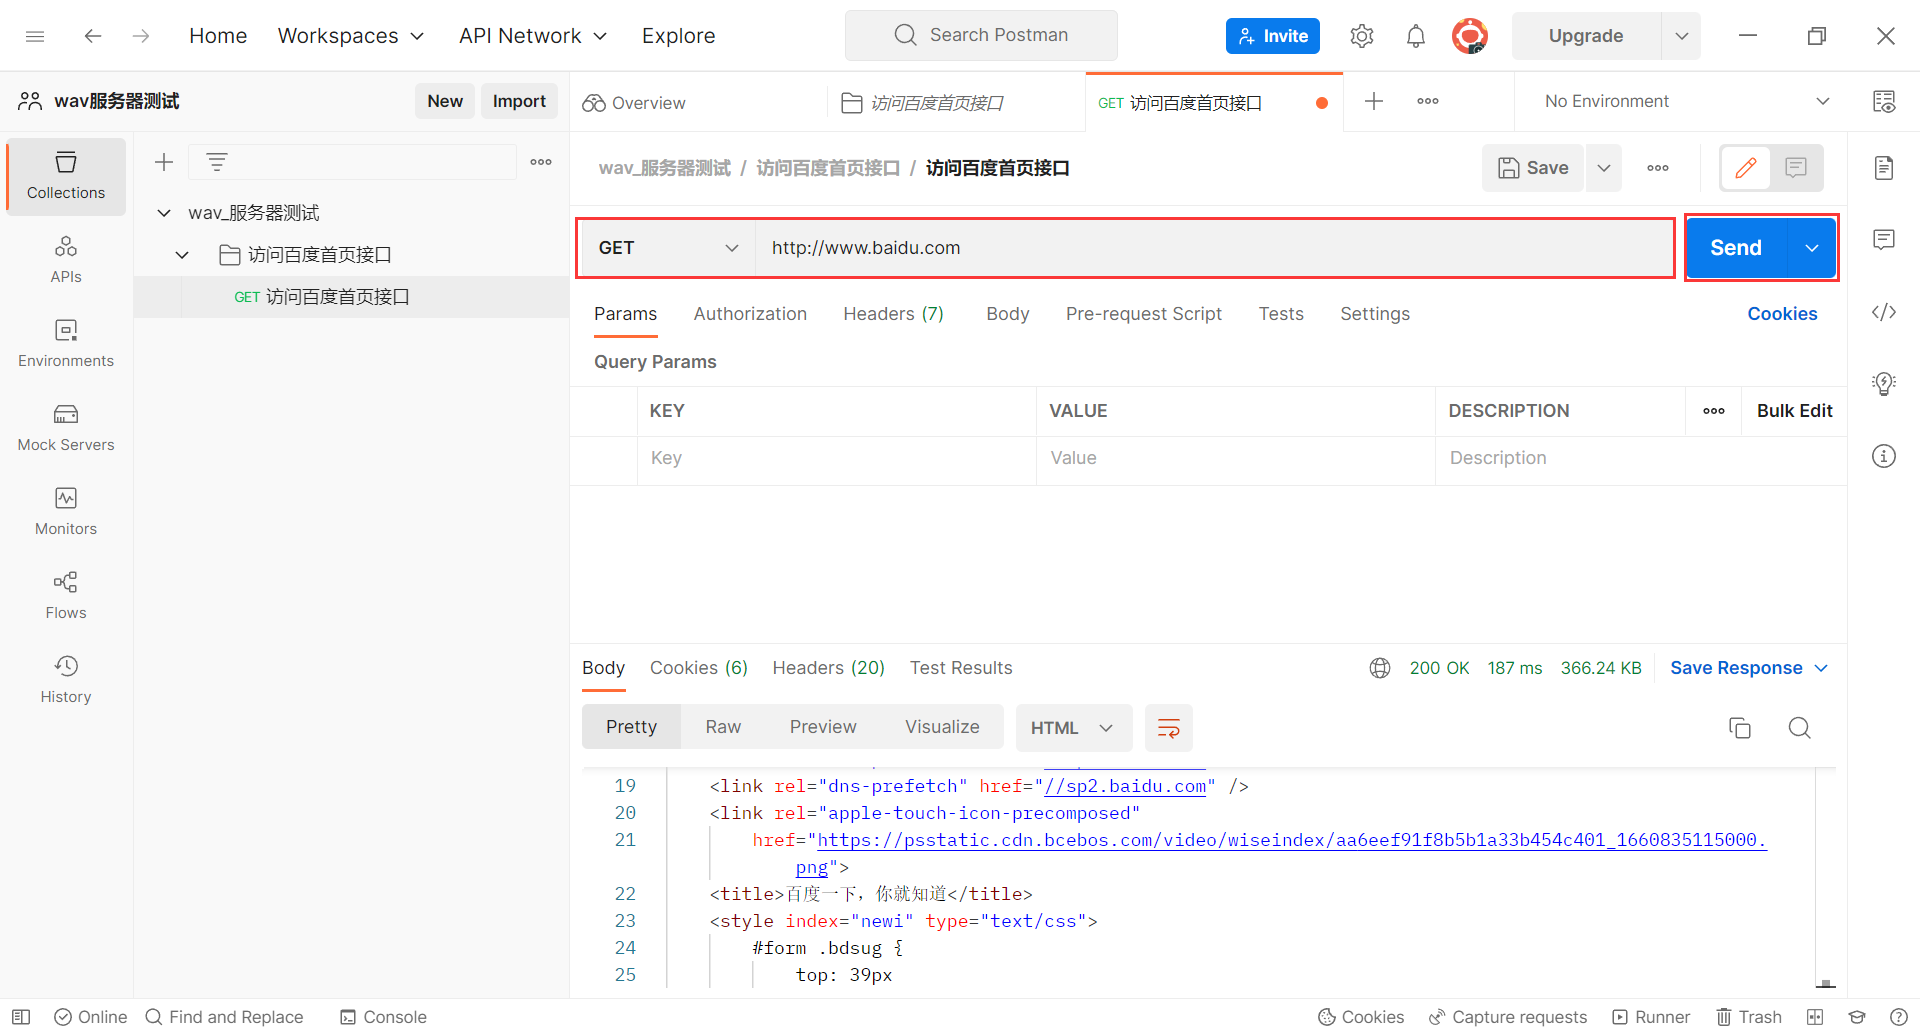Toggle the sidebar from status bar
1920x1034 pixels.
point(21,1017)
